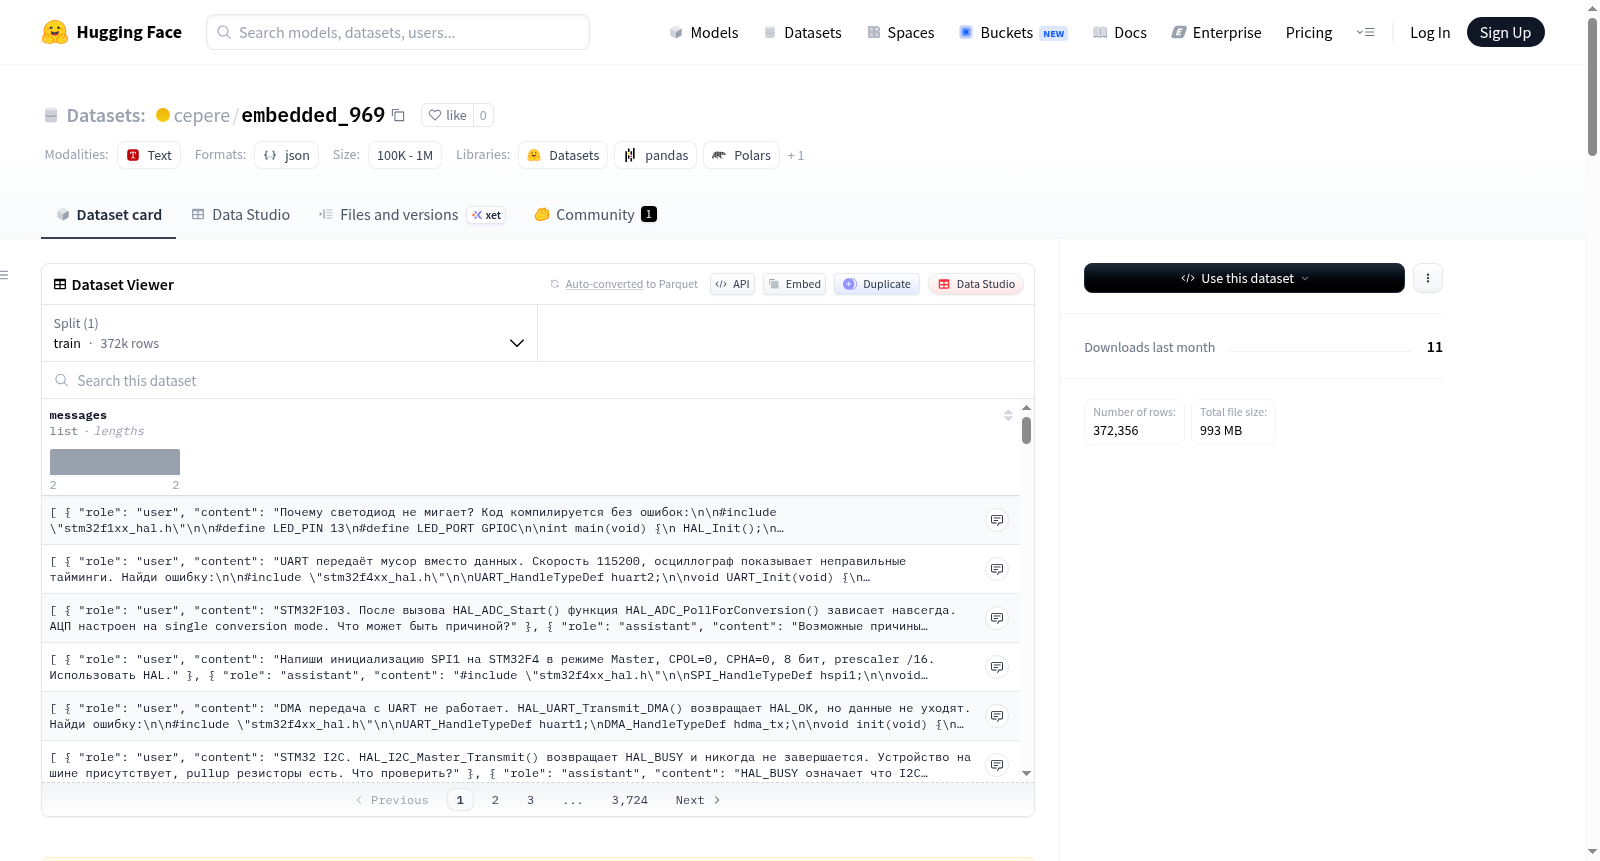Image resolution: width=1600 pixels, height=861 pixels.
Task: Click the 372,356 number of rows value
Action: (1116, 431)
